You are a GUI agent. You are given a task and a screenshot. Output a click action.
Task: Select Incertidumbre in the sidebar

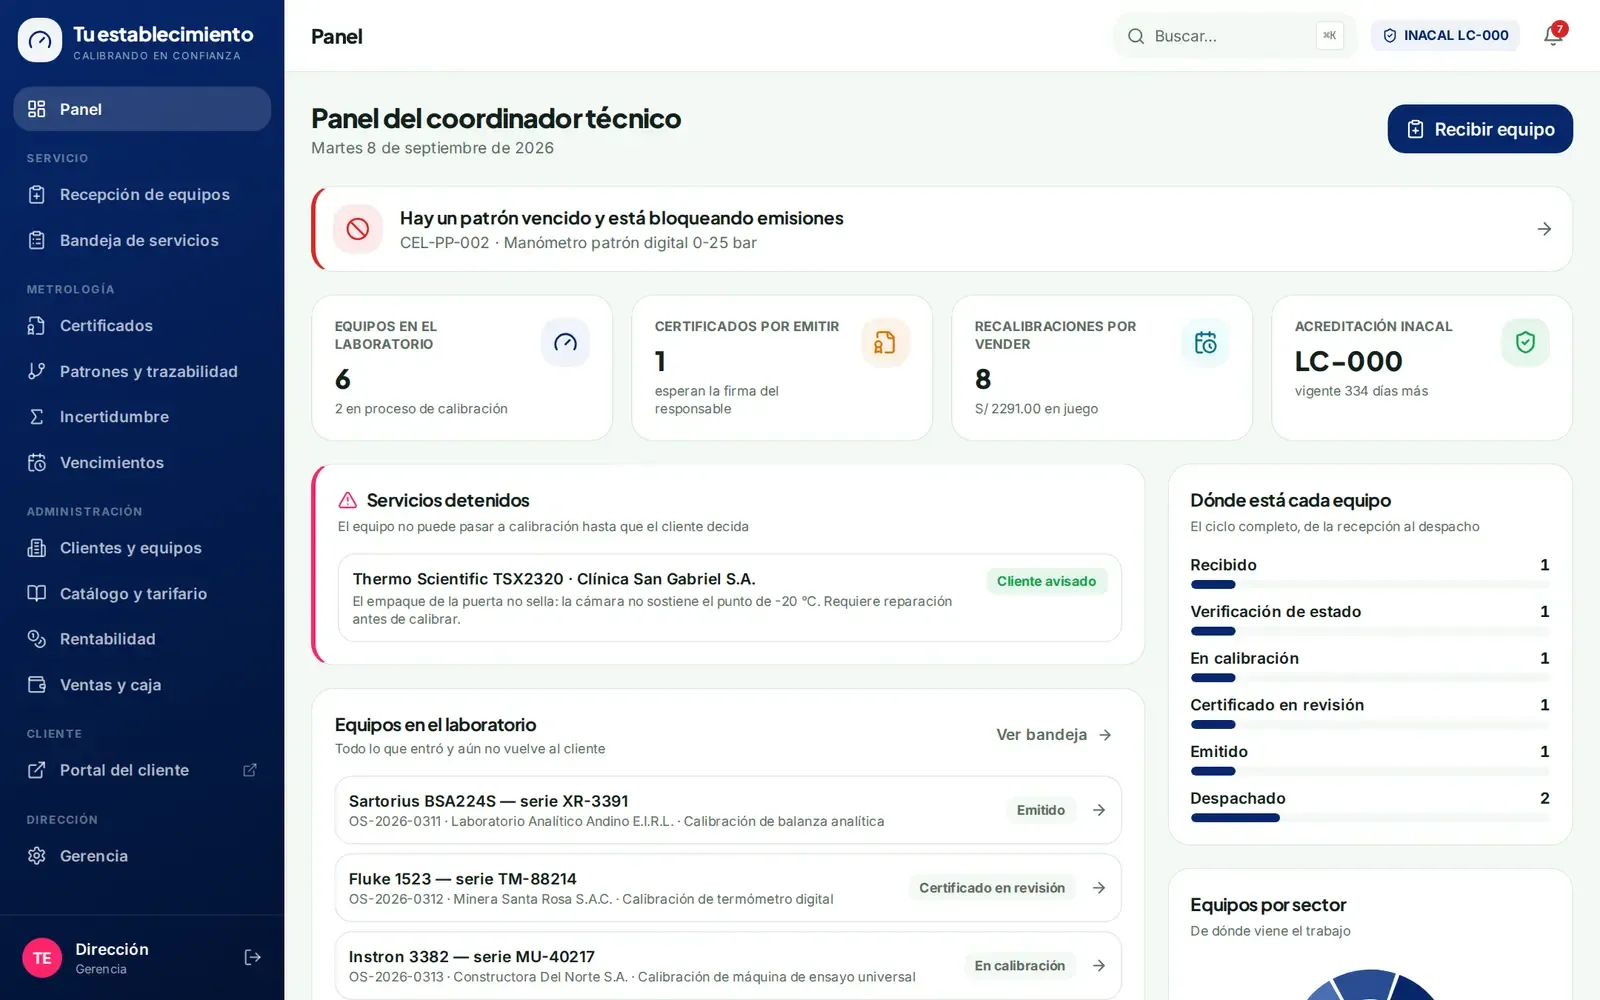click(x=142, y=417)
